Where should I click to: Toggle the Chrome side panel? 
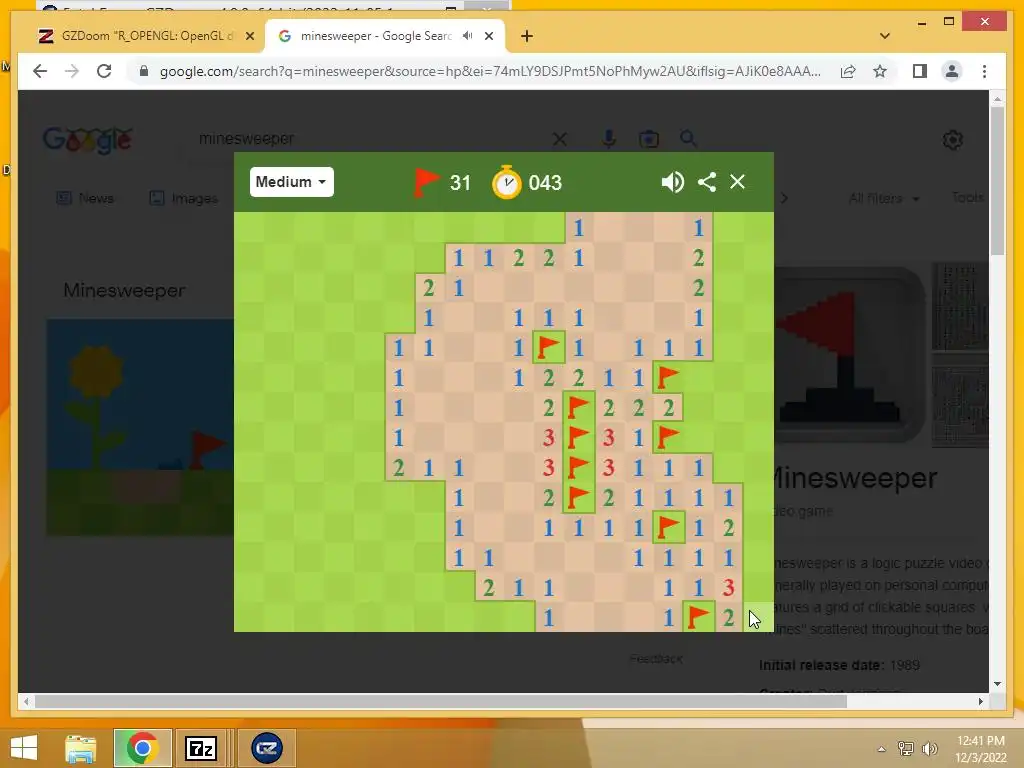pyautogui.click(x=920, y=71)
